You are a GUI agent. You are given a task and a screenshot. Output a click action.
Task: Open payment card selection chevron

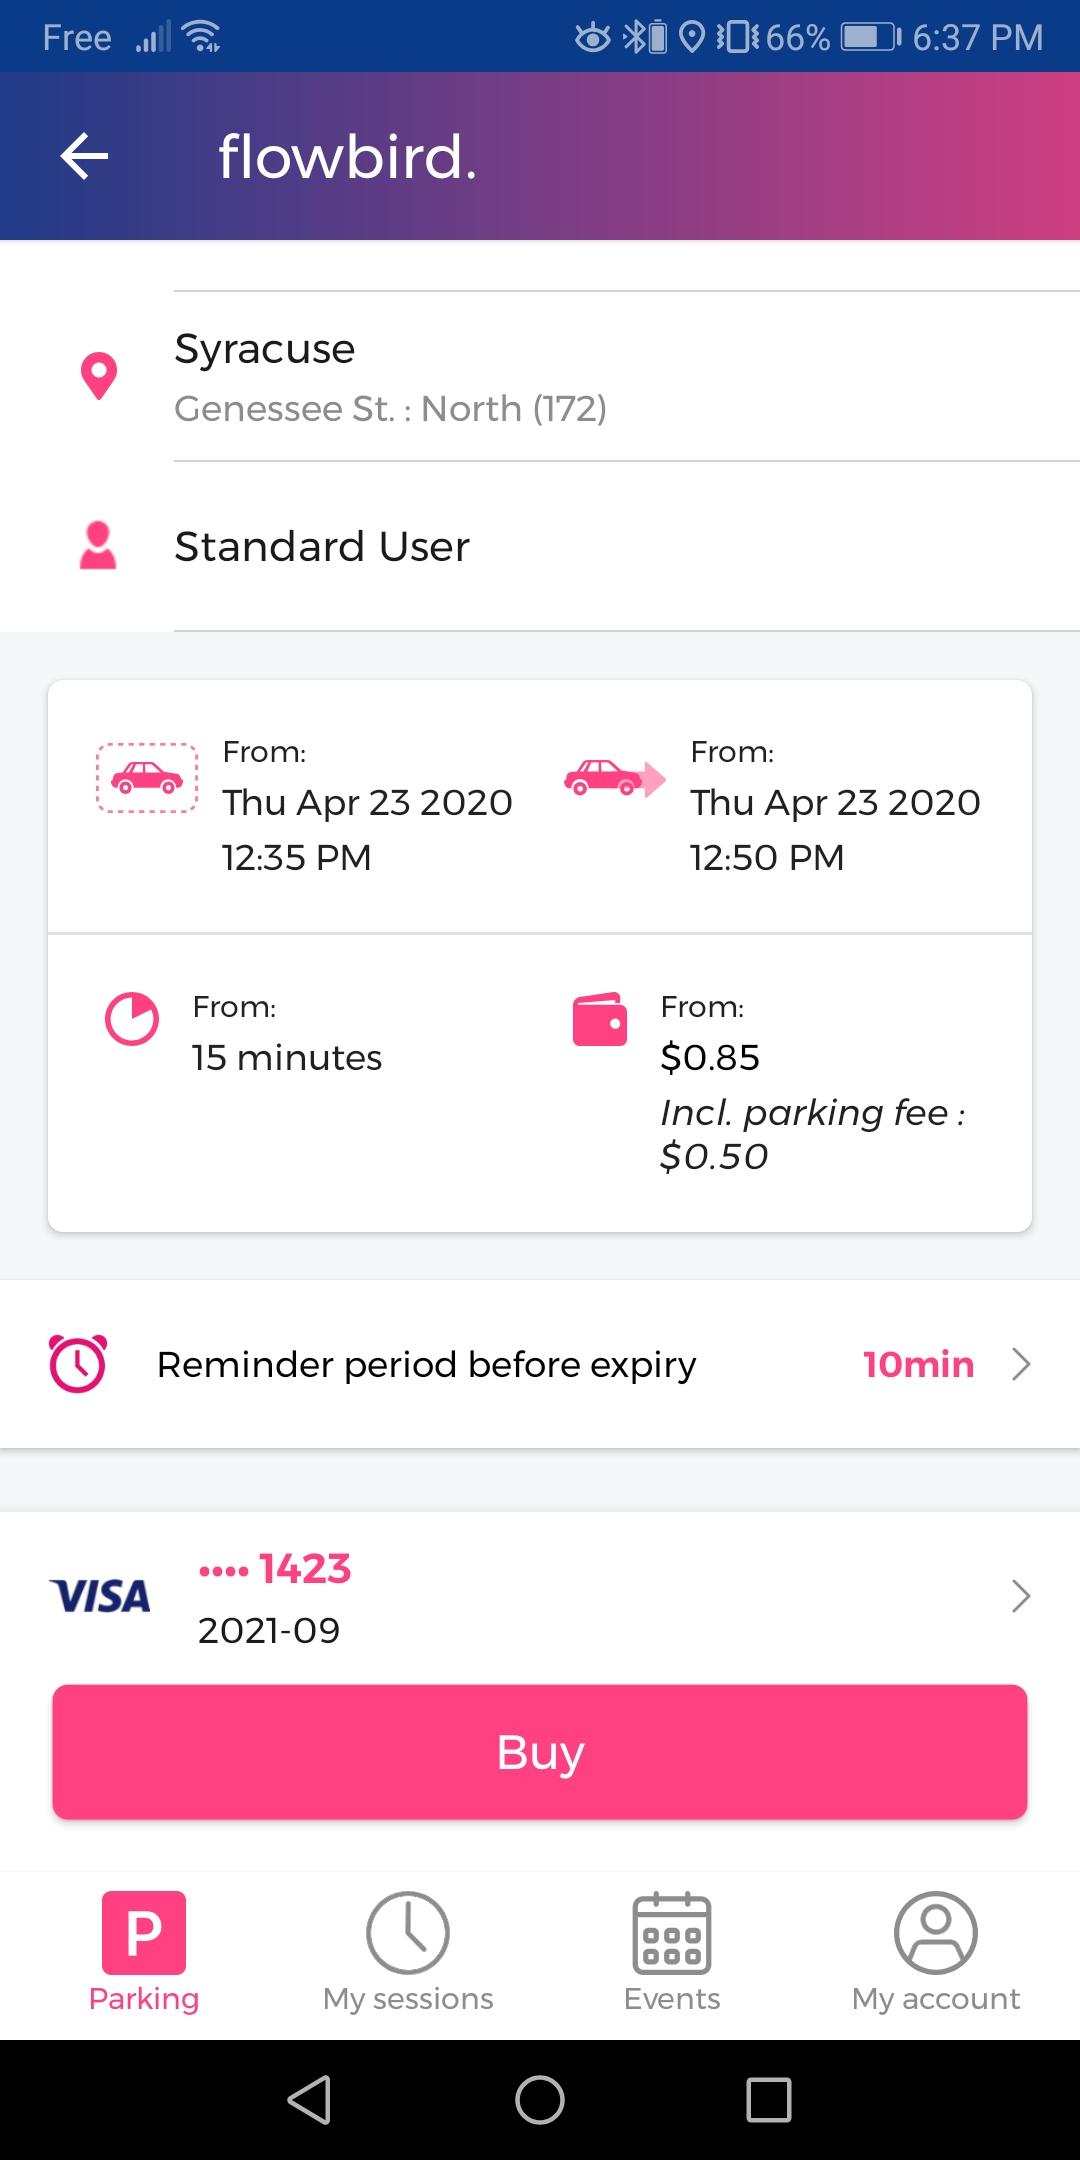(1020, 1596)
